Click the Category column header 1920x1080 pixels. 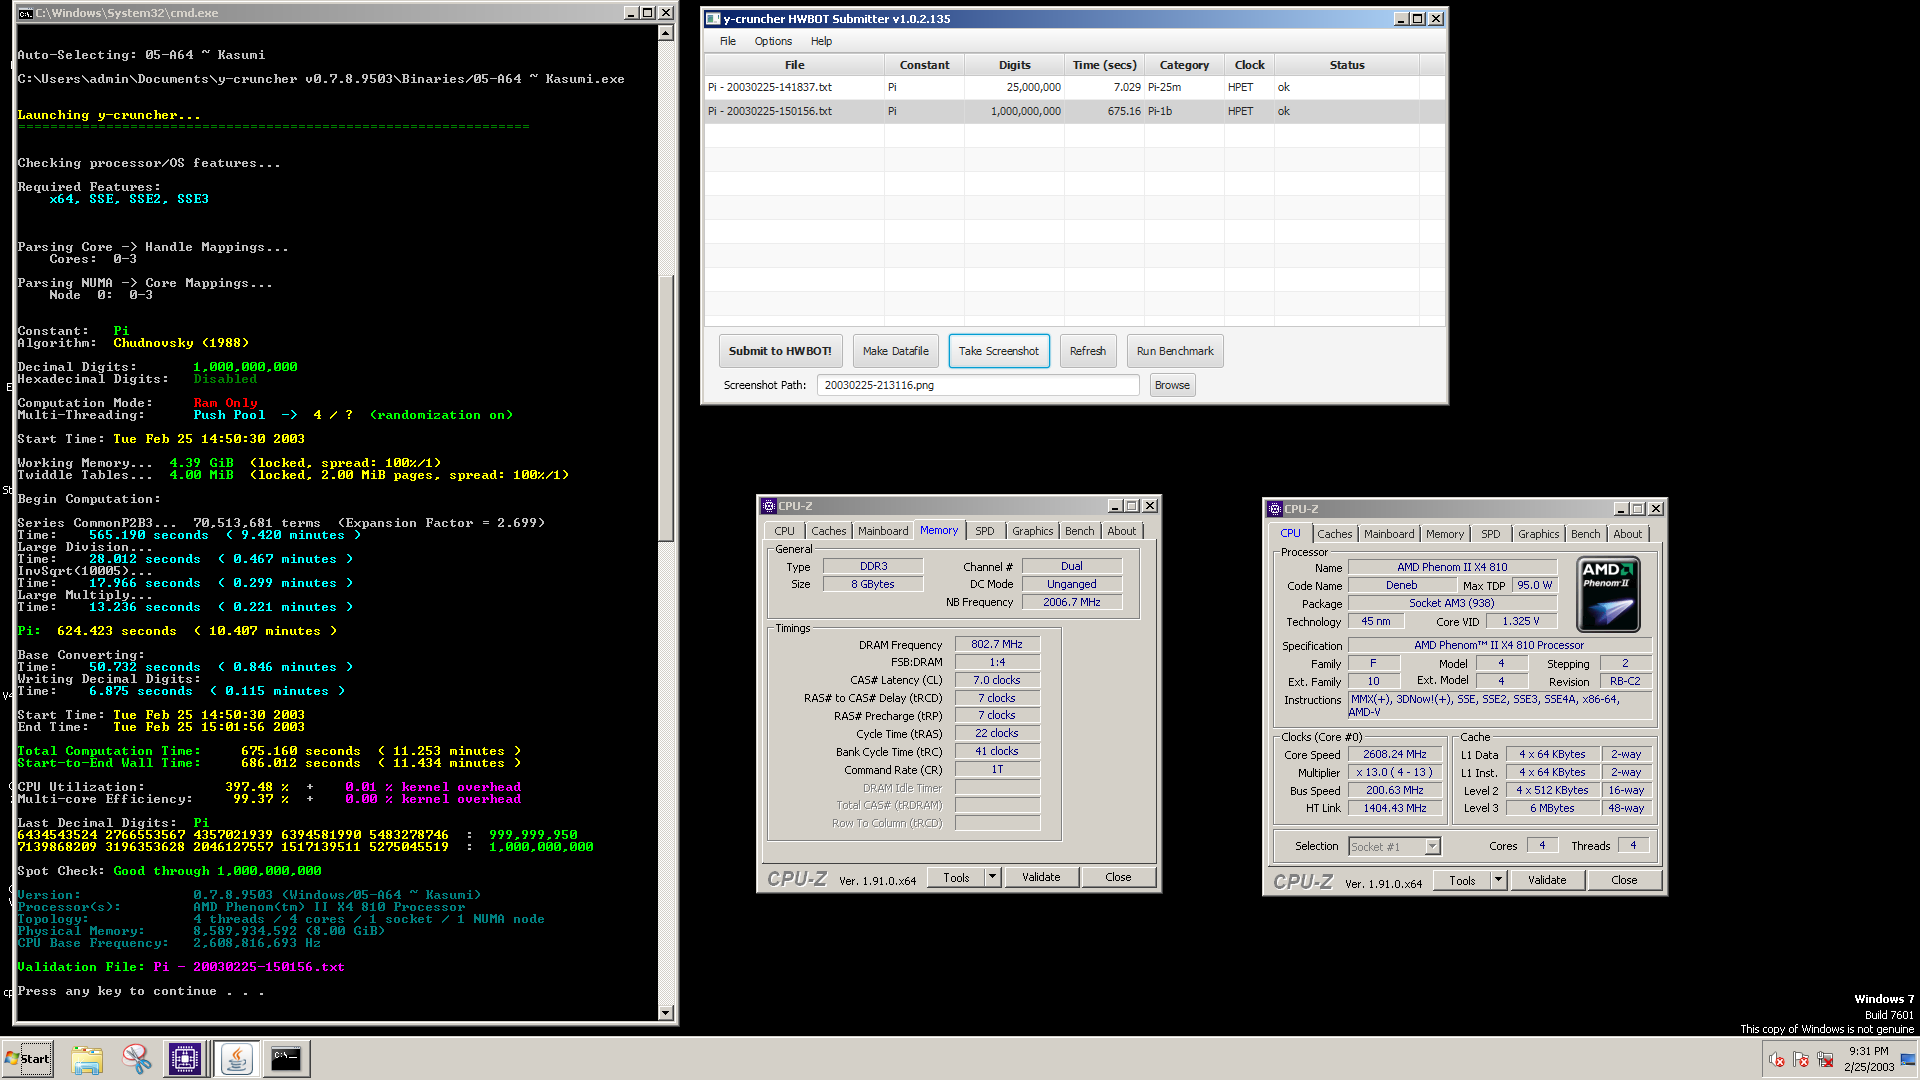click(x=1184, y=65)
